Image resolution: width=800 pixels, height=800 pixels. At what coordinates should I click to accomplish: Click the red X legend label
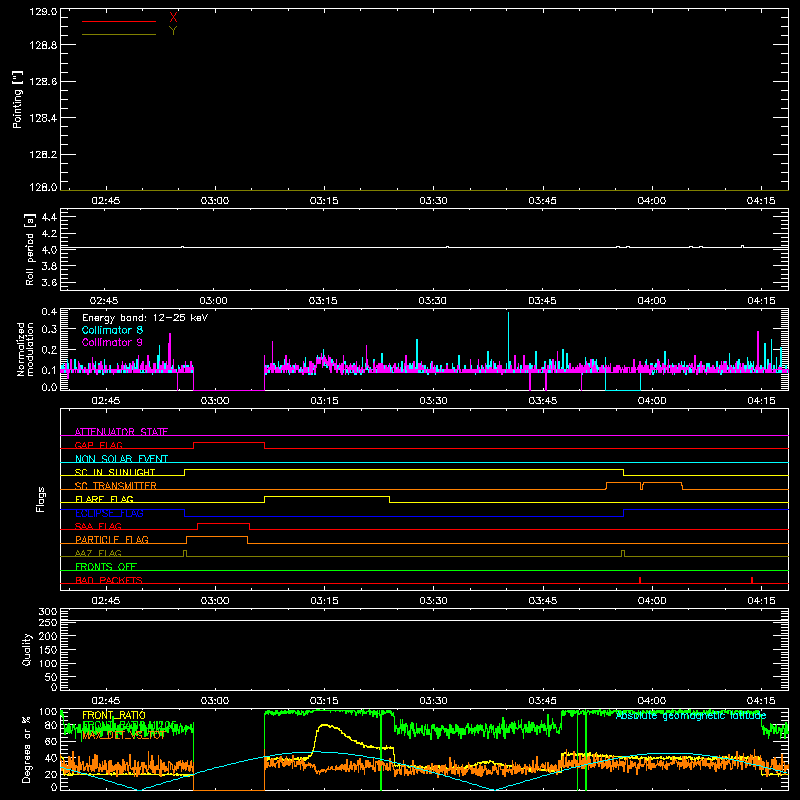pyautogui.click(x=173, y=18)
